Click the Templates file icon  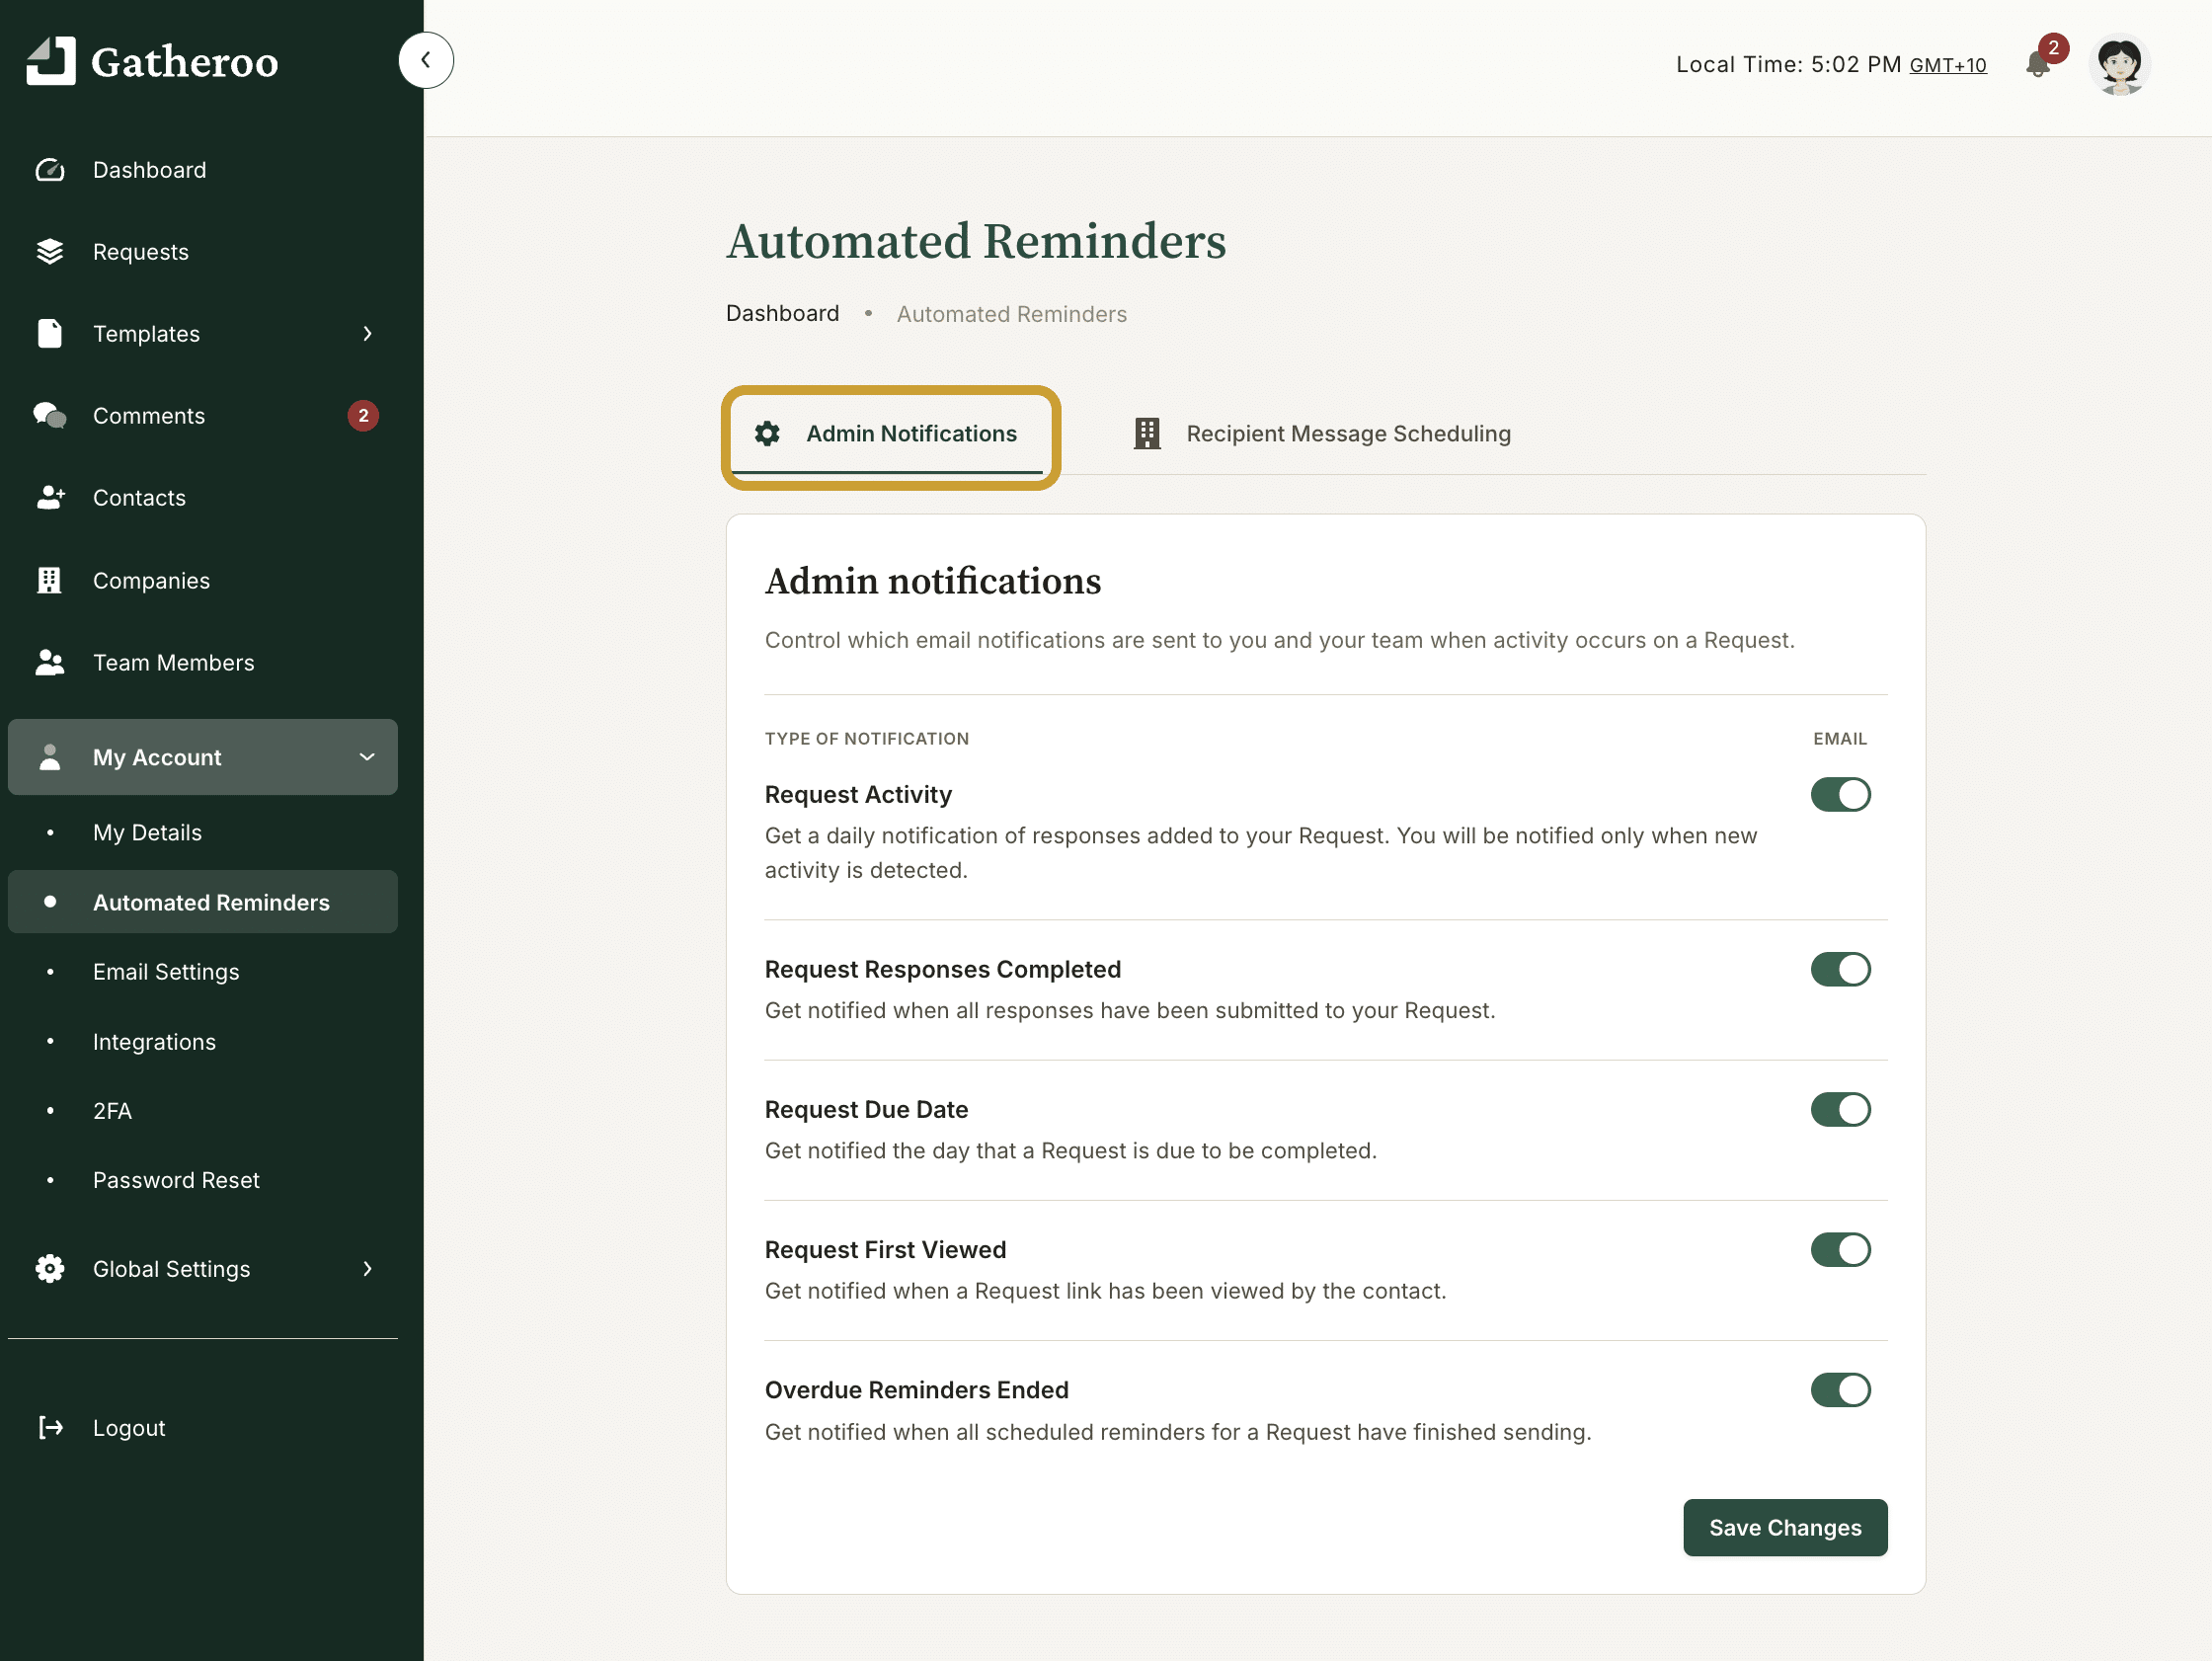coord(50,334)
